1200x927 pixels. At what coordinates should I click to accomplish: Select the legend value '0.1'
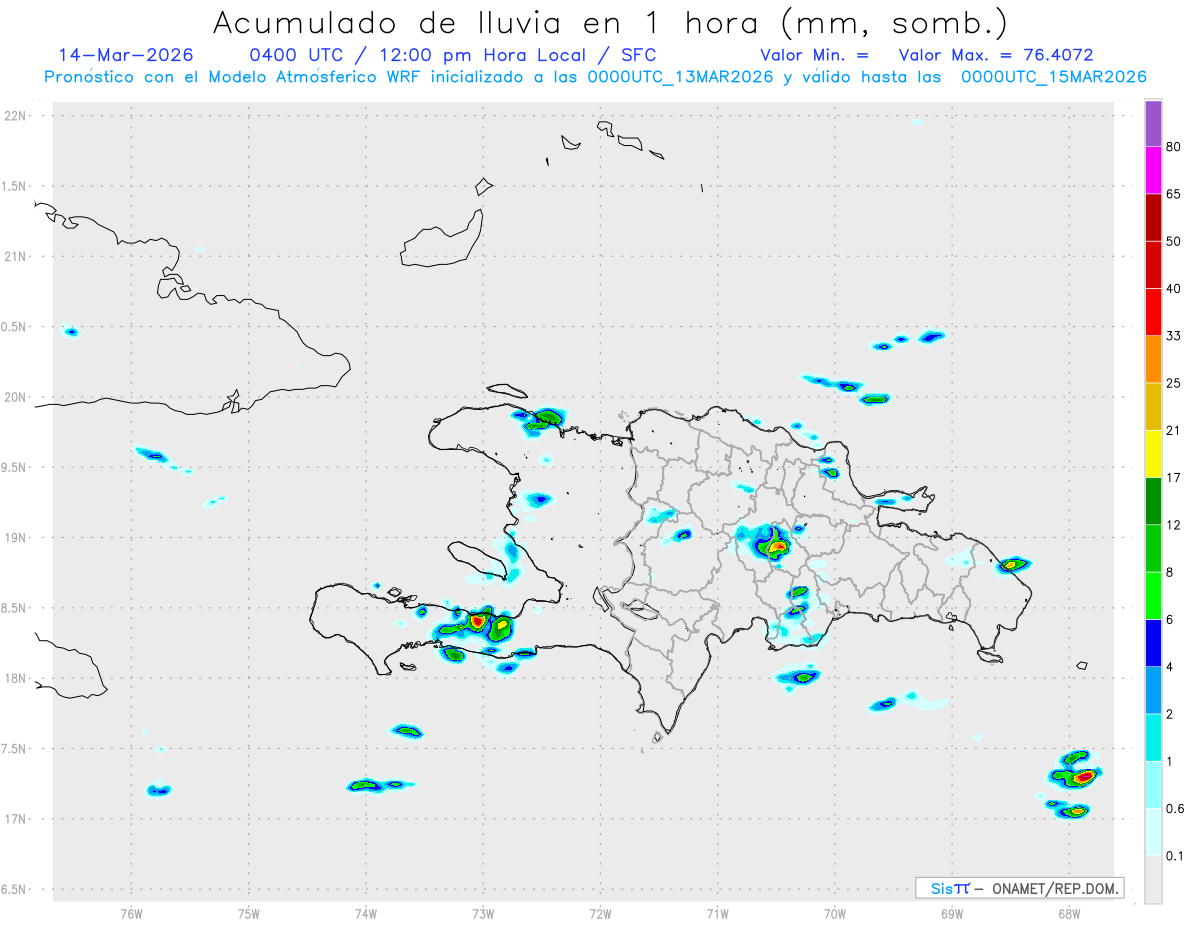1176,856
